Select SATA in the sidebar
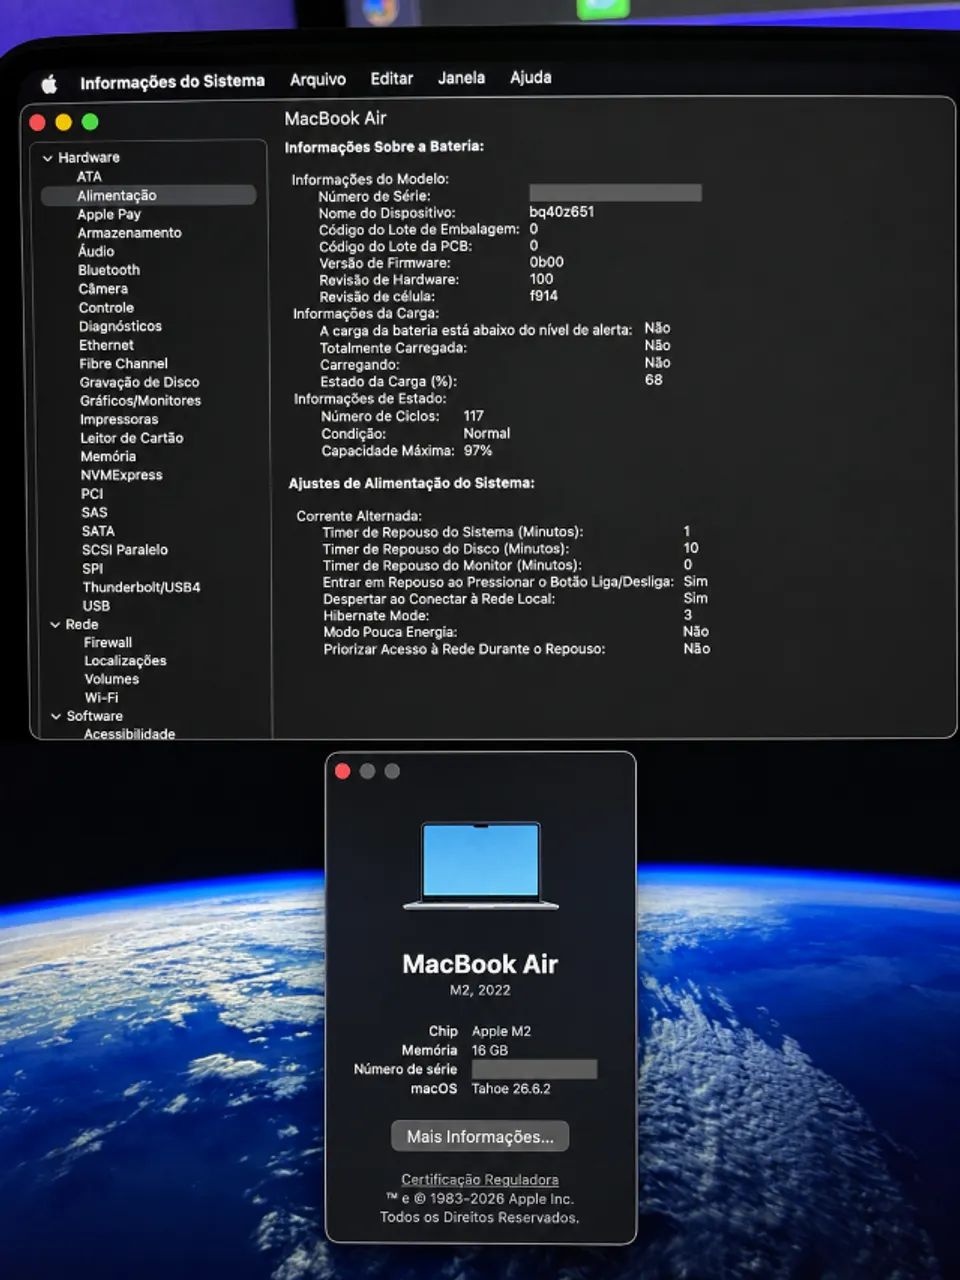 [x=98, y=531]
